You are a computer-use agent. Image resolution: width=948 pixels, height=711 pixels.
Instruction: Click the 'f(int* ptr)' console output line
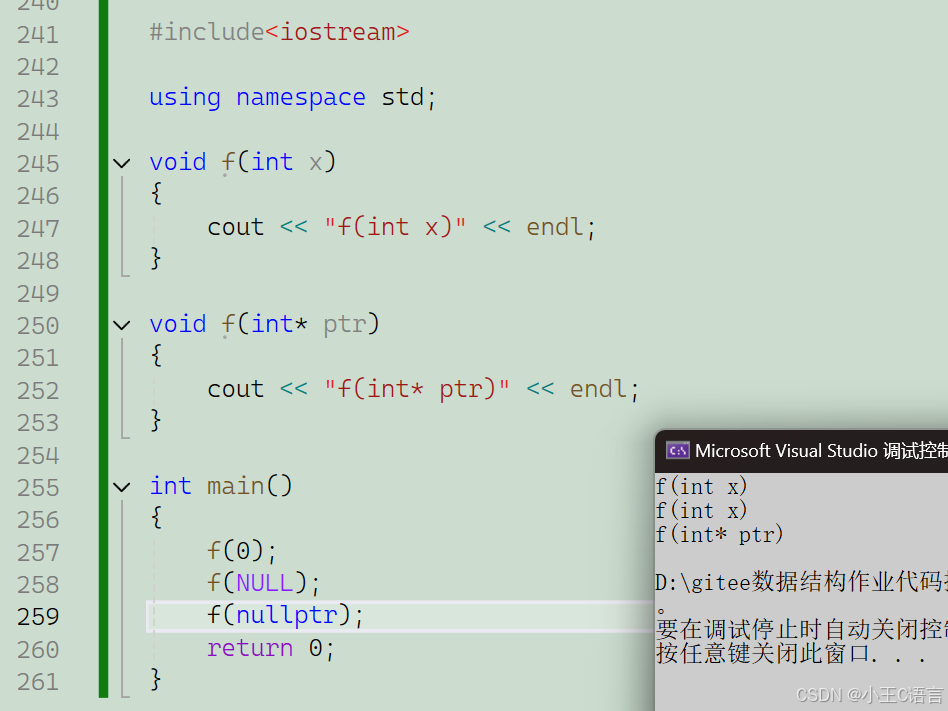(719, 535)
